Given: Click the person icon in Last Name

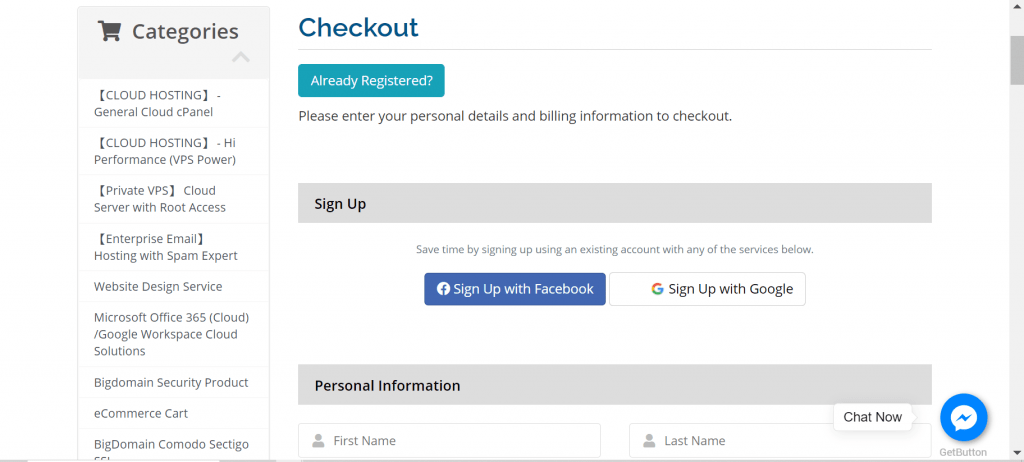Looking at the screenshot, I should point(649,440).
